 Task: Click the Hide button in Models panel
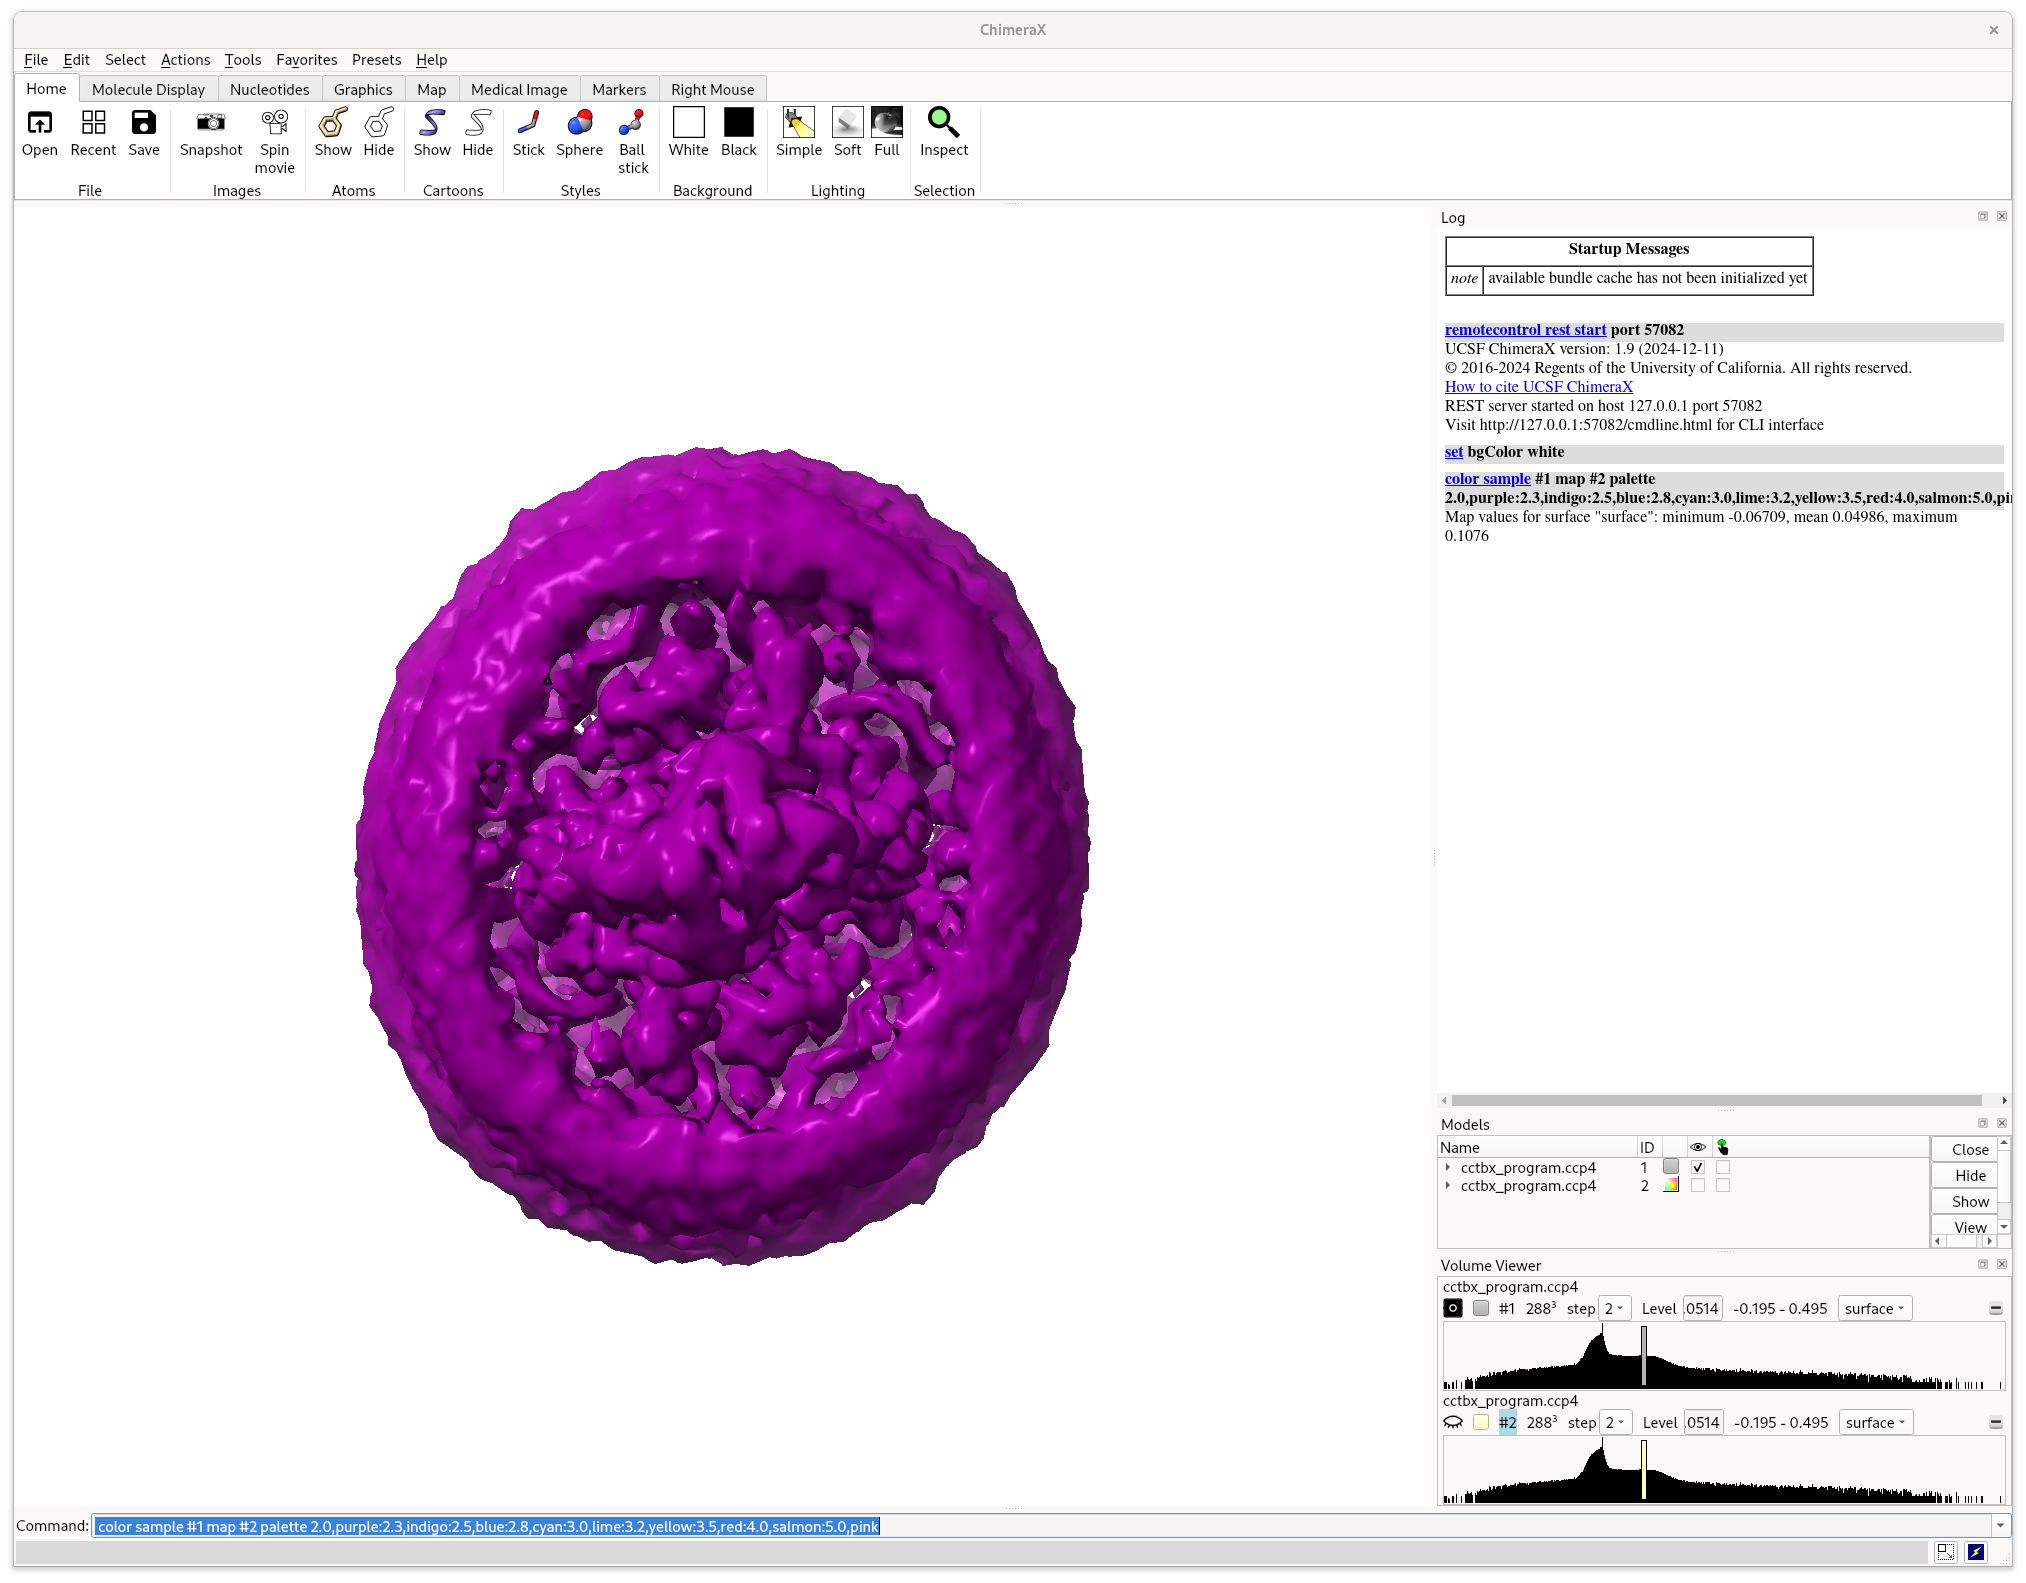1969,1175
